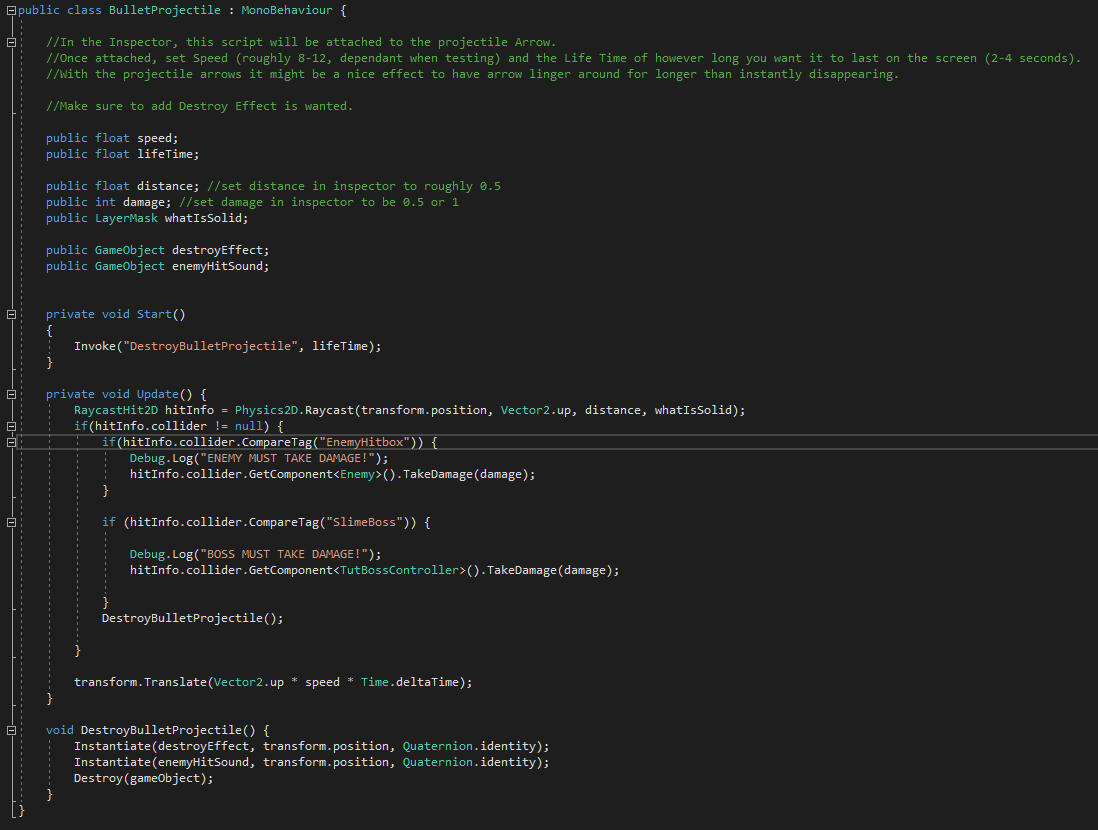Viewport: 1098px width, 830px height.
Task: Collapse the Update() method
Action: point(11,394)
